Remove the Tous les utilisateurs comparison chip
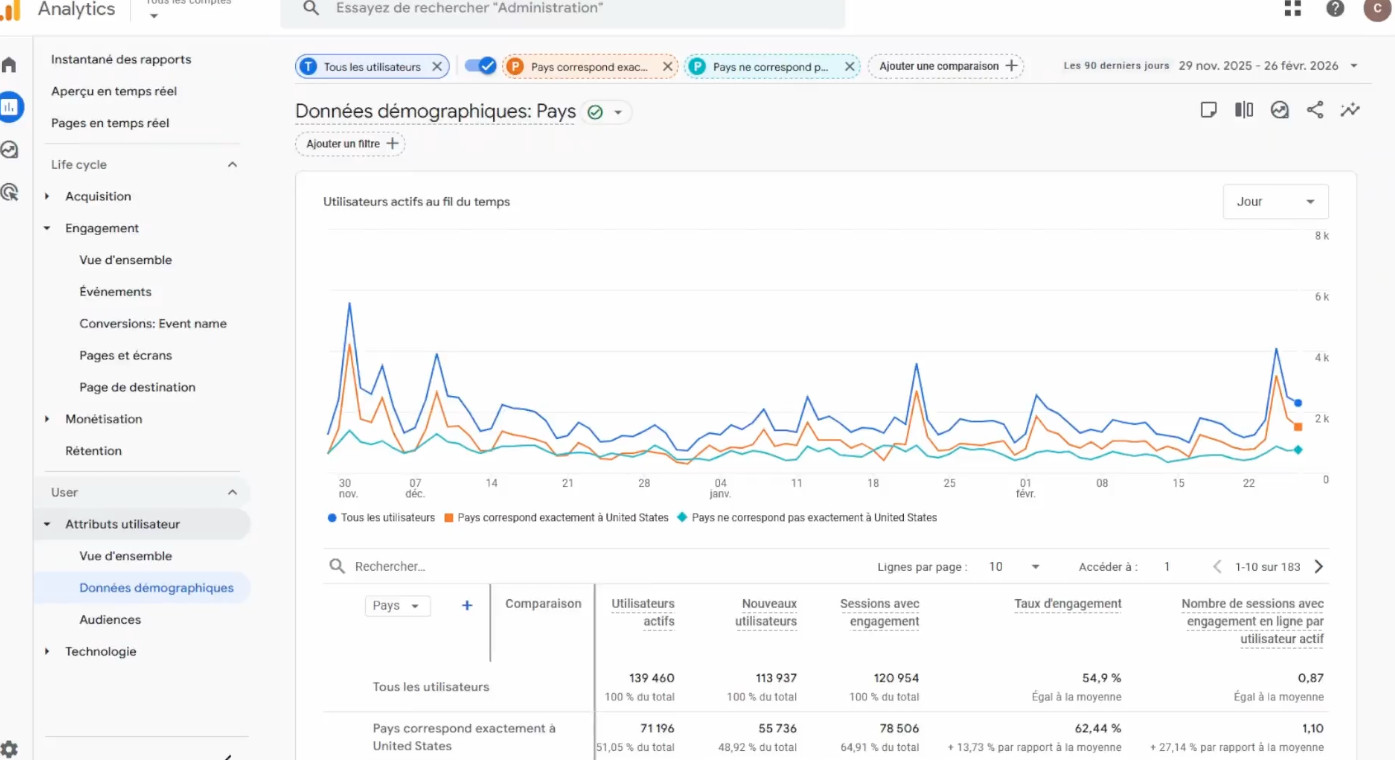Viewport: 1395px width, 760px height. (437, 67)
